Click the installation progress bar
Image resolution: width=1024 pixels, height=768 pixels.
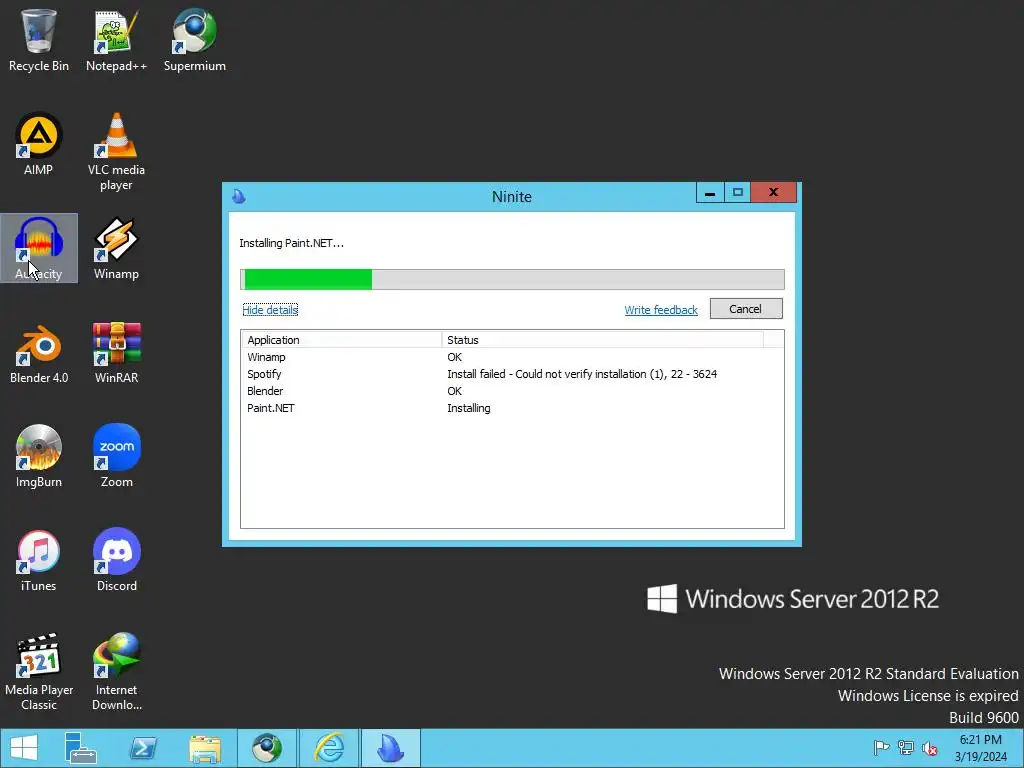tap(512, 280)
